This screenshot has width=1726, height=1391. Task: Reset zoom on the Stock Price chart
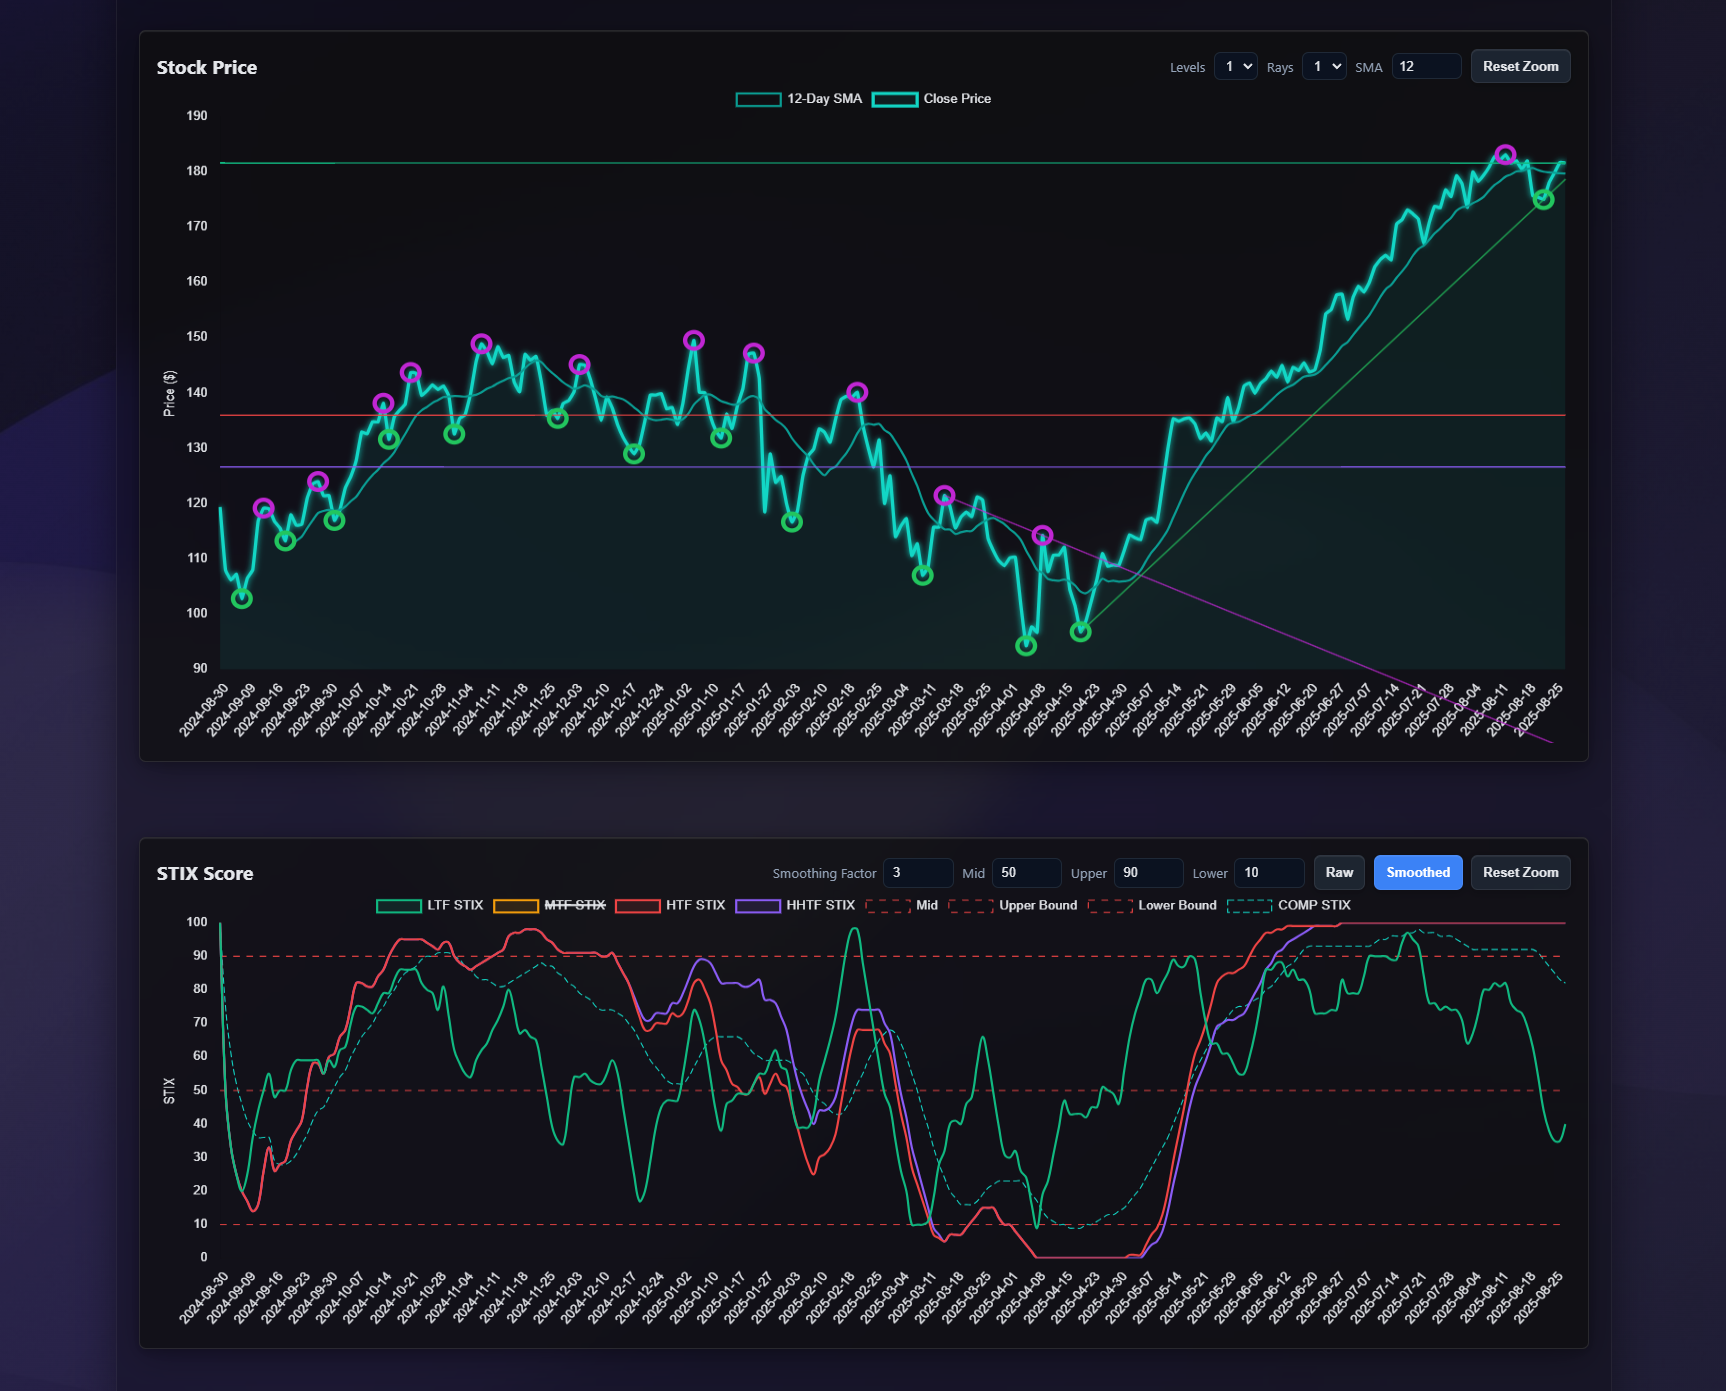click(1520, 67)
